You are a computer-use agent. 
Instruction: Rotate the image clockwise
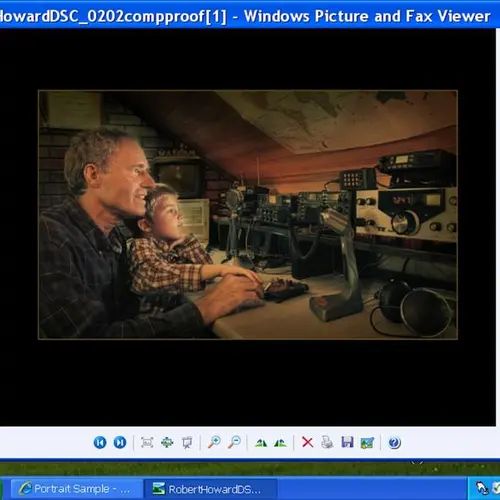click(261, 443)
